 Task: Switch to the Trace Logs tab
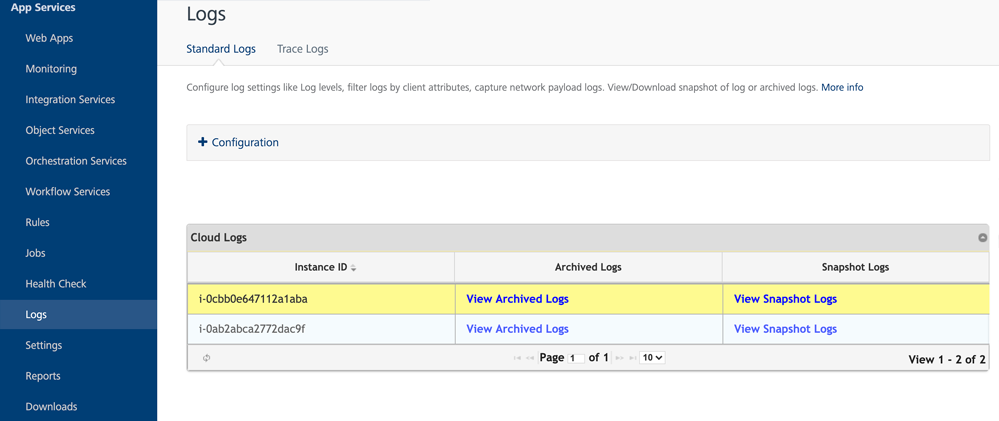(302, 49)
